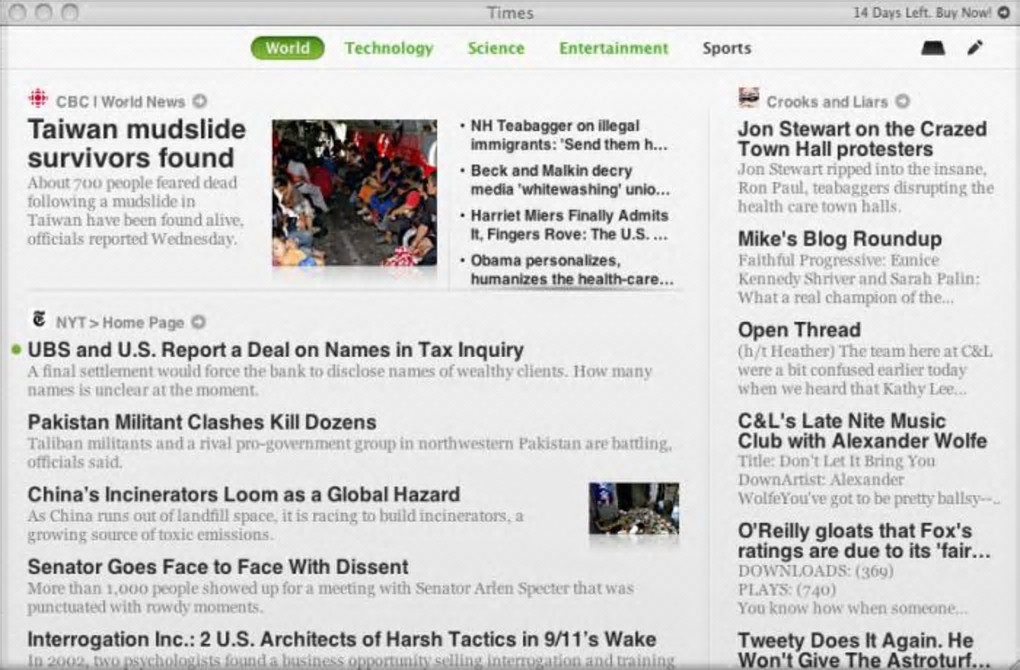
Task: Open Tweety Does It Again post
Action: click(x=864, y=650)
